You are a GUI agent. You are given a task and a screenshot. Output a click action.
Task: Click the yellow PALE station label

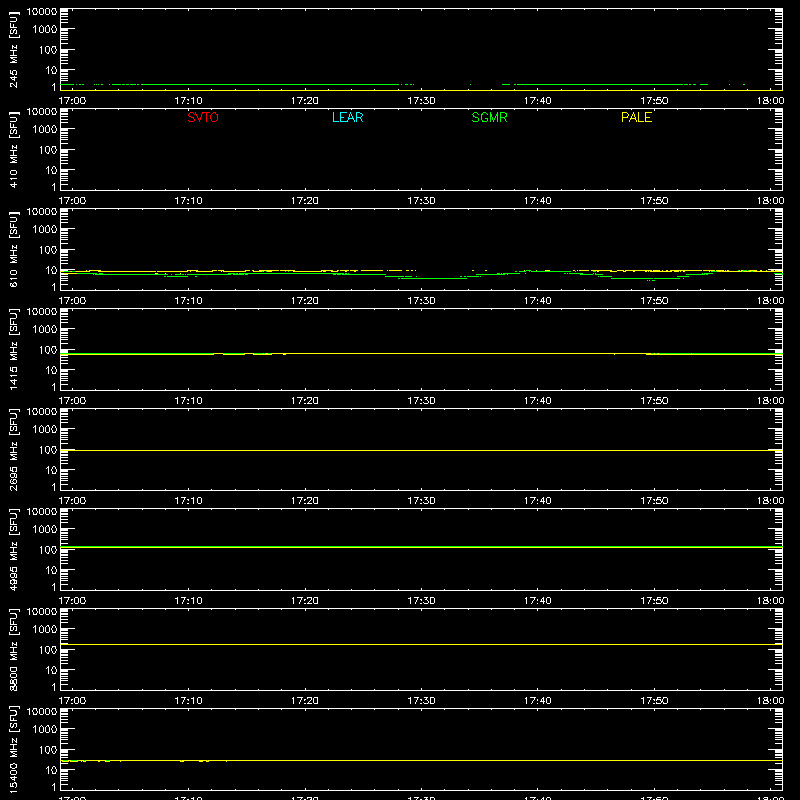636,117
